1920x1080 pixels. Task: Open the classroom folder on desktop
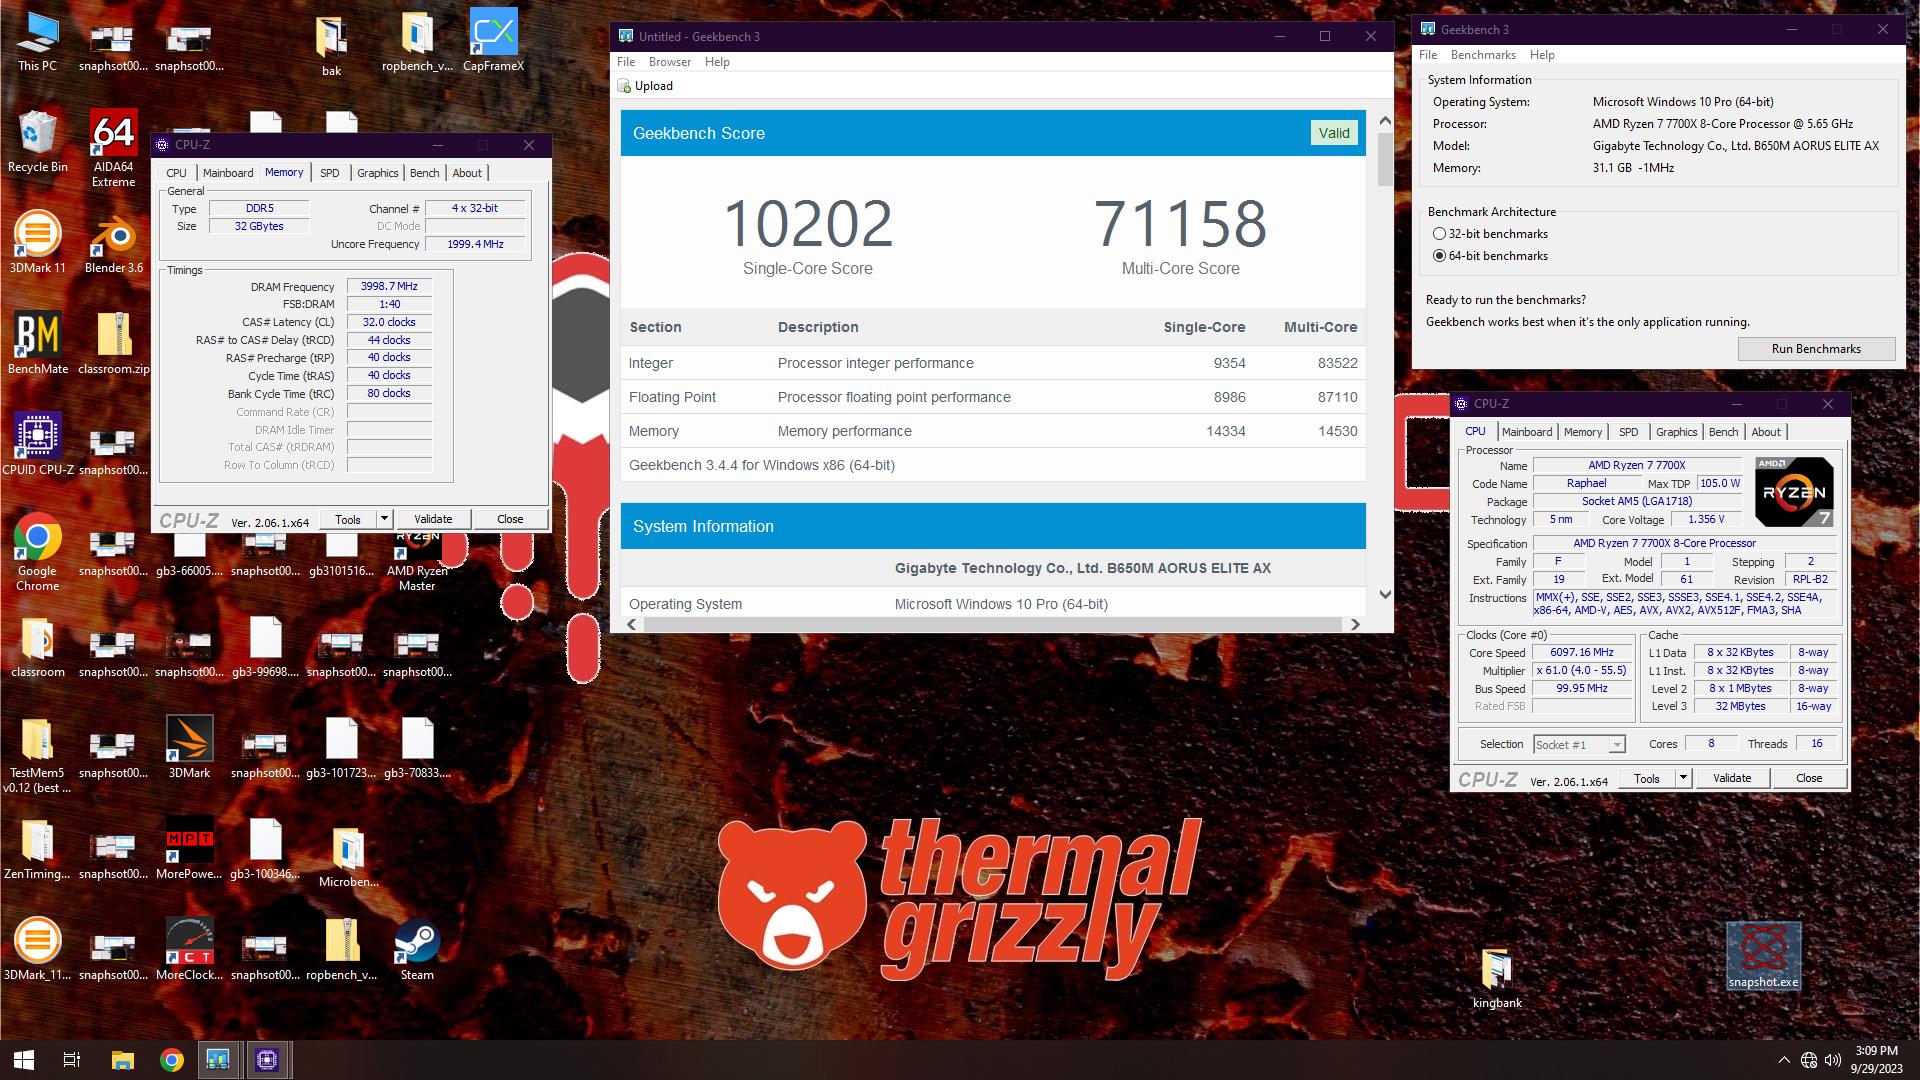click(38, 647)
